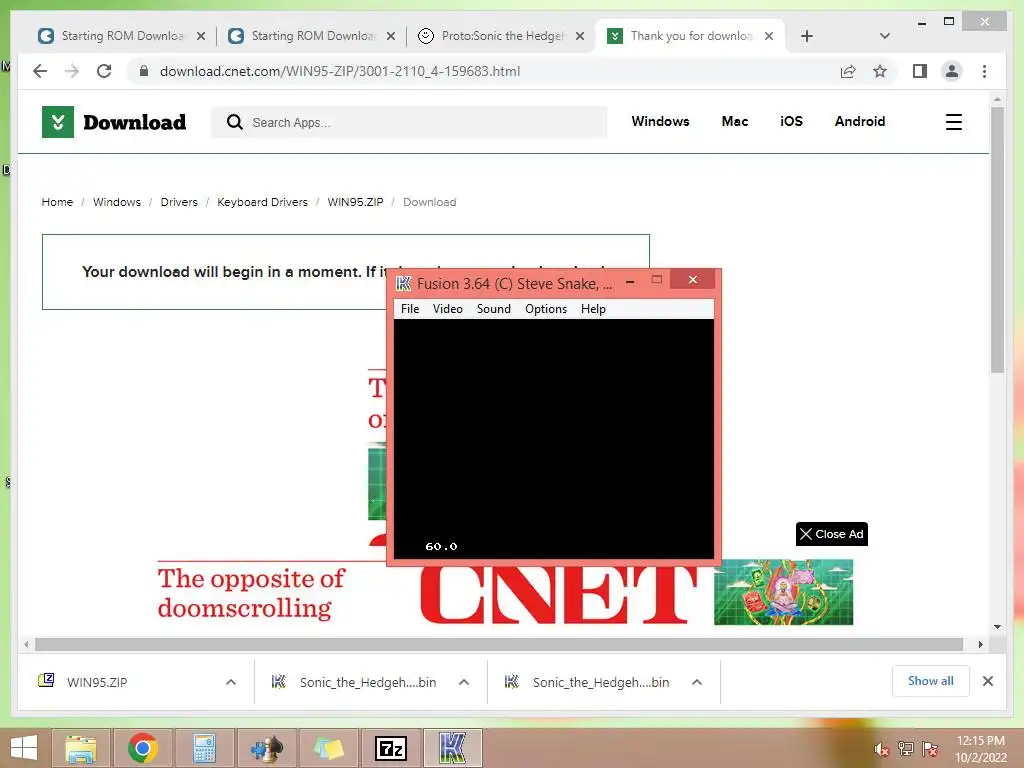
Task: Open the hamburger menu on Download site
Action: 953,122
